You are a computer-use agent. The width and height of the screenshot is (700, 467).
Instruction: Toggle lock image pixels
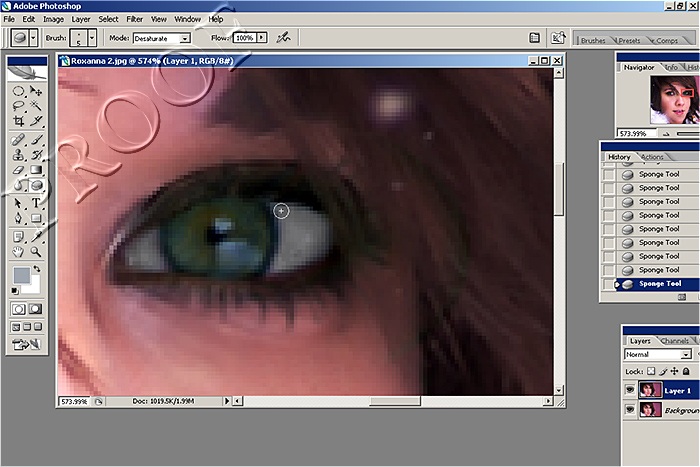click(x=663, y=371)
